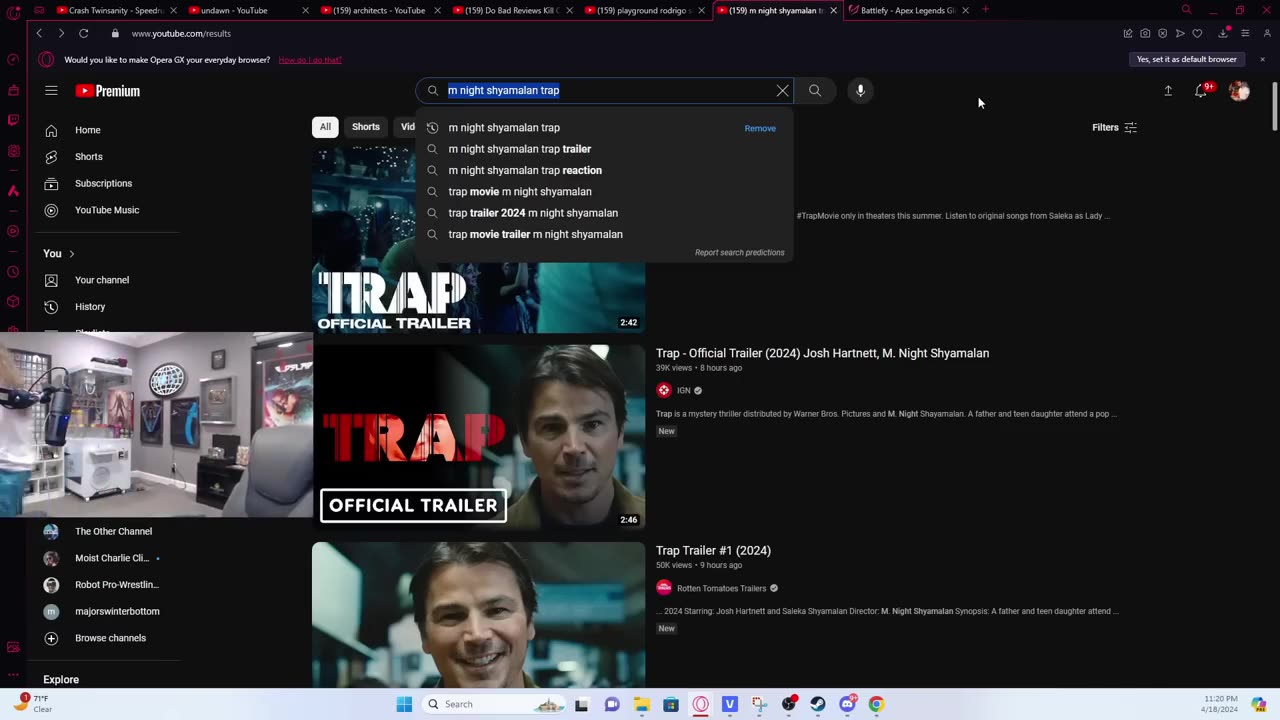Open the Trap Trailer #1 thumbnail
The height and width of the screenshot is (720, 1280).
479,615
